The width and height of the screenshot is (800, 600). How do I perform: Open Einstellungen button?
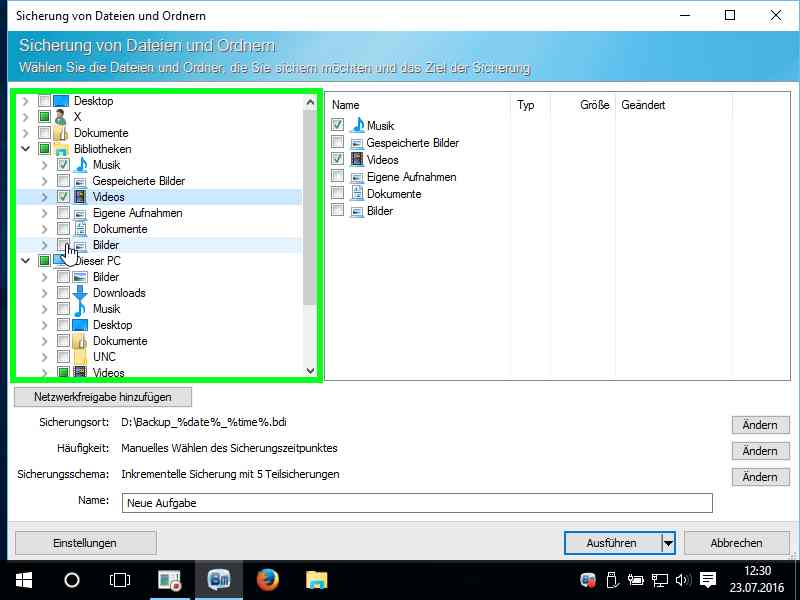pos(85,543)
